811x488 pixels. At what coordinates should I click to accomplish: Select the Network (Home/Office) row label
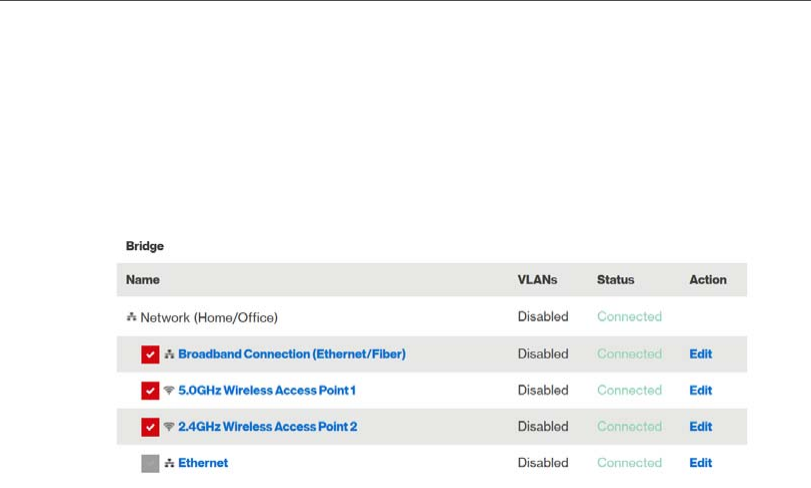point(208,318)
